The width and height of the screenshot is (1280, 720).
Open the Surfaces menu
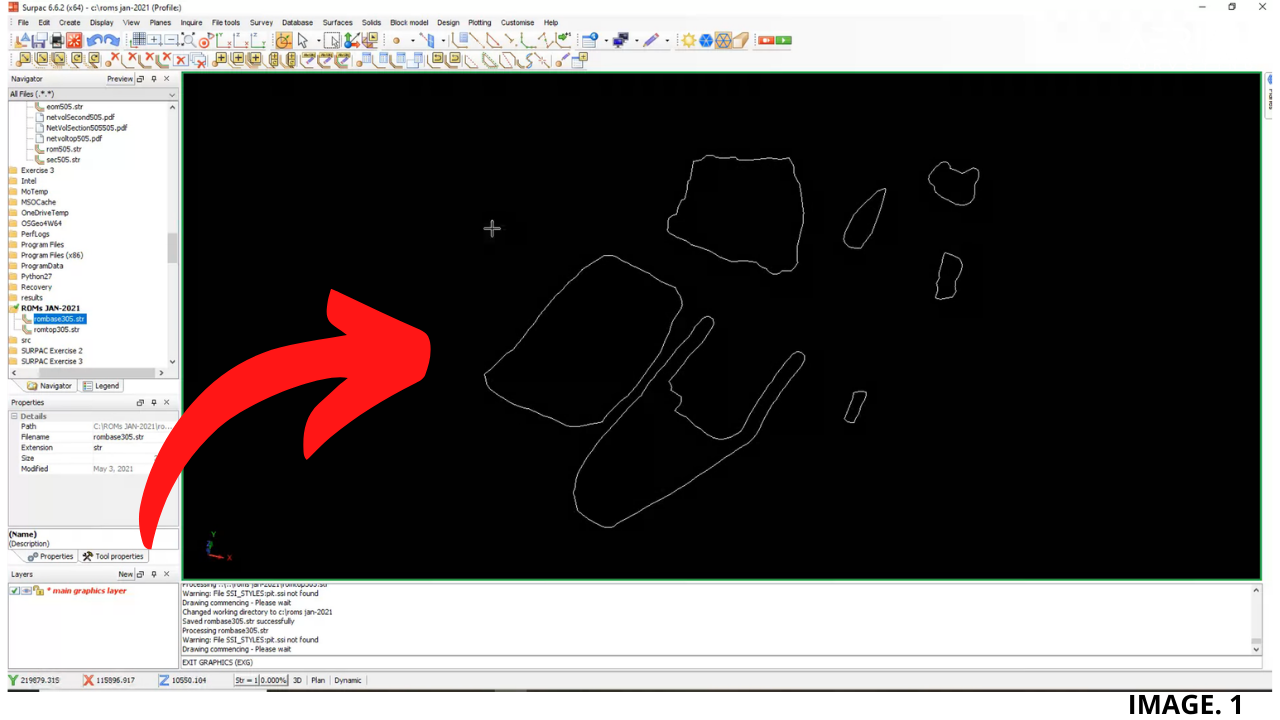point(337,22)
